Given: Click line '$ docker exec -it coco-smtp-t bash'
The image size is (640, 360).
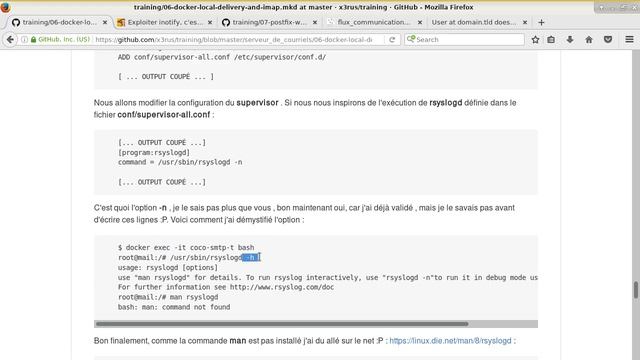Looking at the screenshot, I should coord(186,247).
